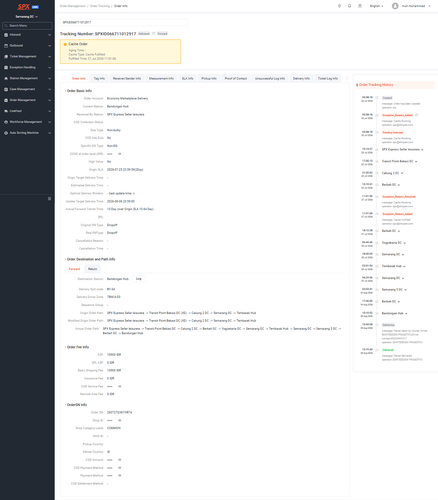
Task: Click info icon beside first Exception_Reason_Added
Action: pos(417,115)
